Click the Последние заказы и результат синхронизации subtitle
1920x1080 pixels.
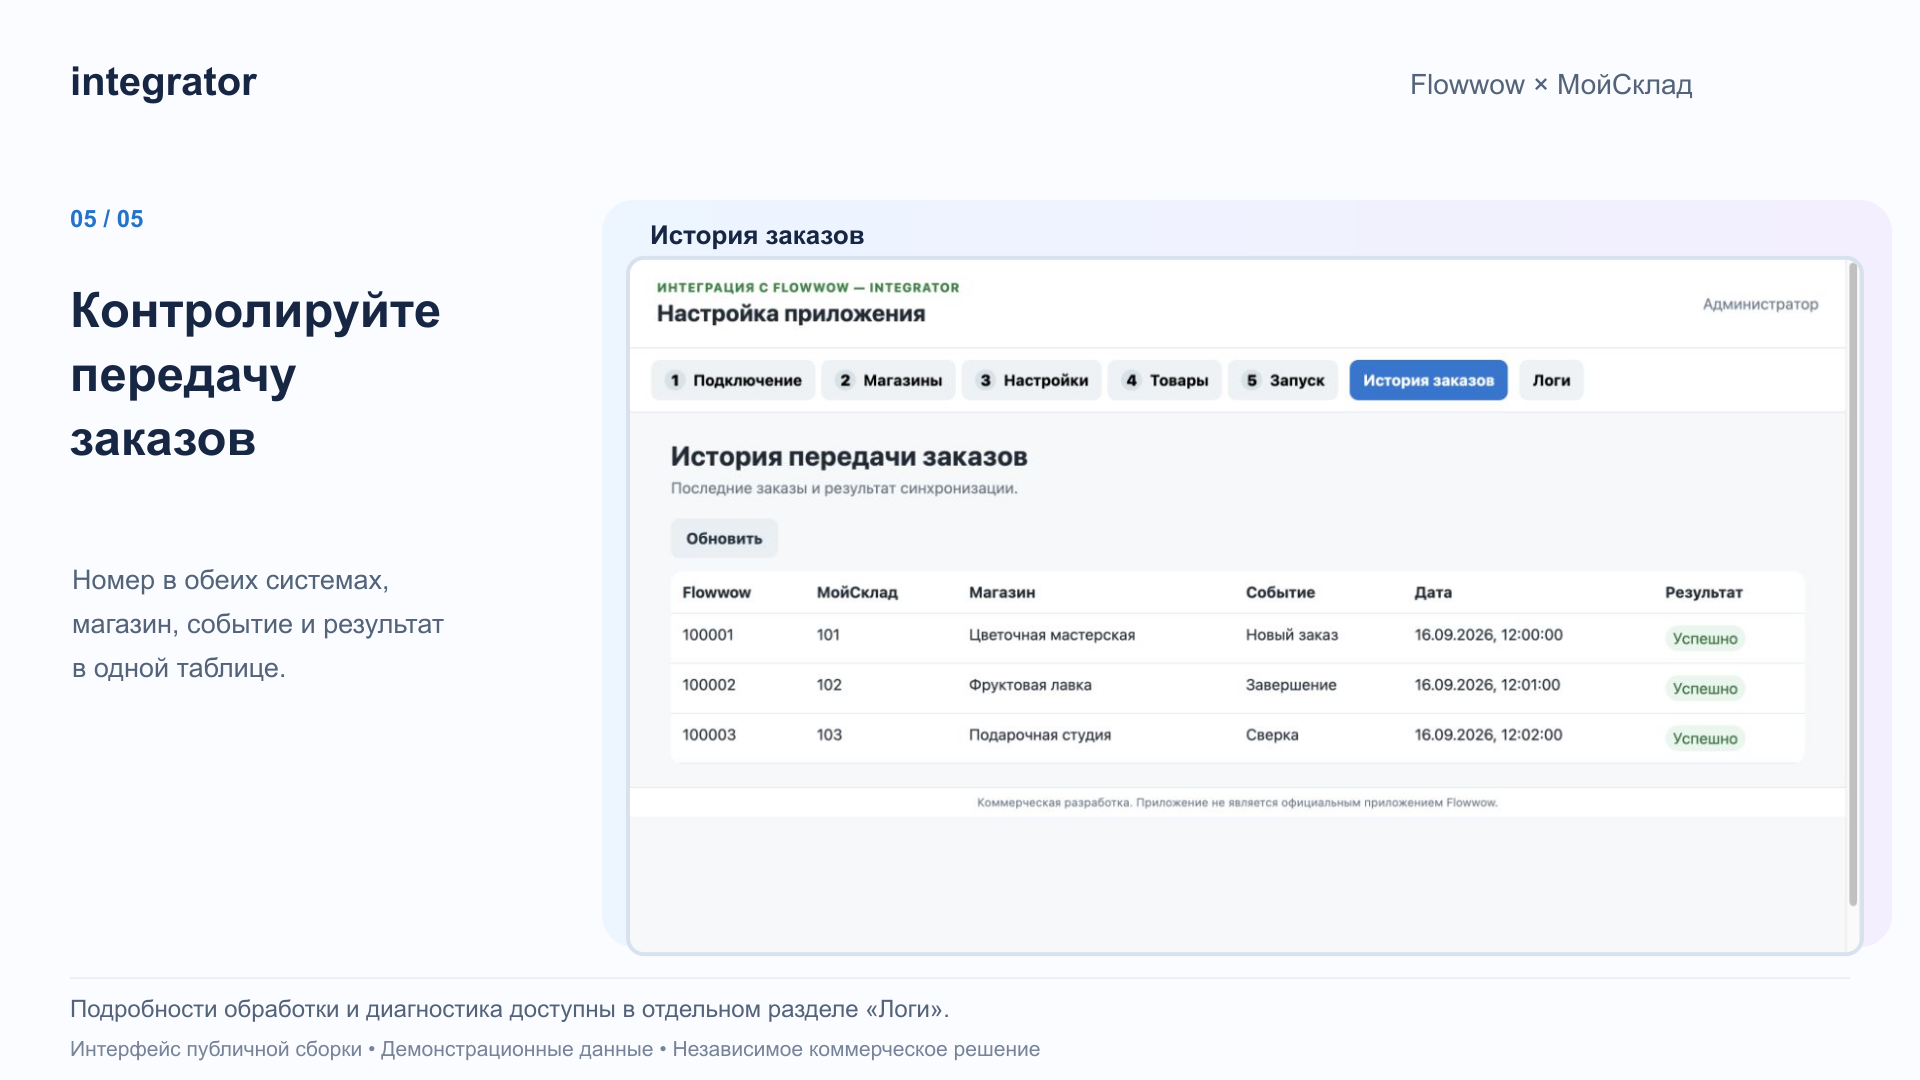tap(844, 488)
